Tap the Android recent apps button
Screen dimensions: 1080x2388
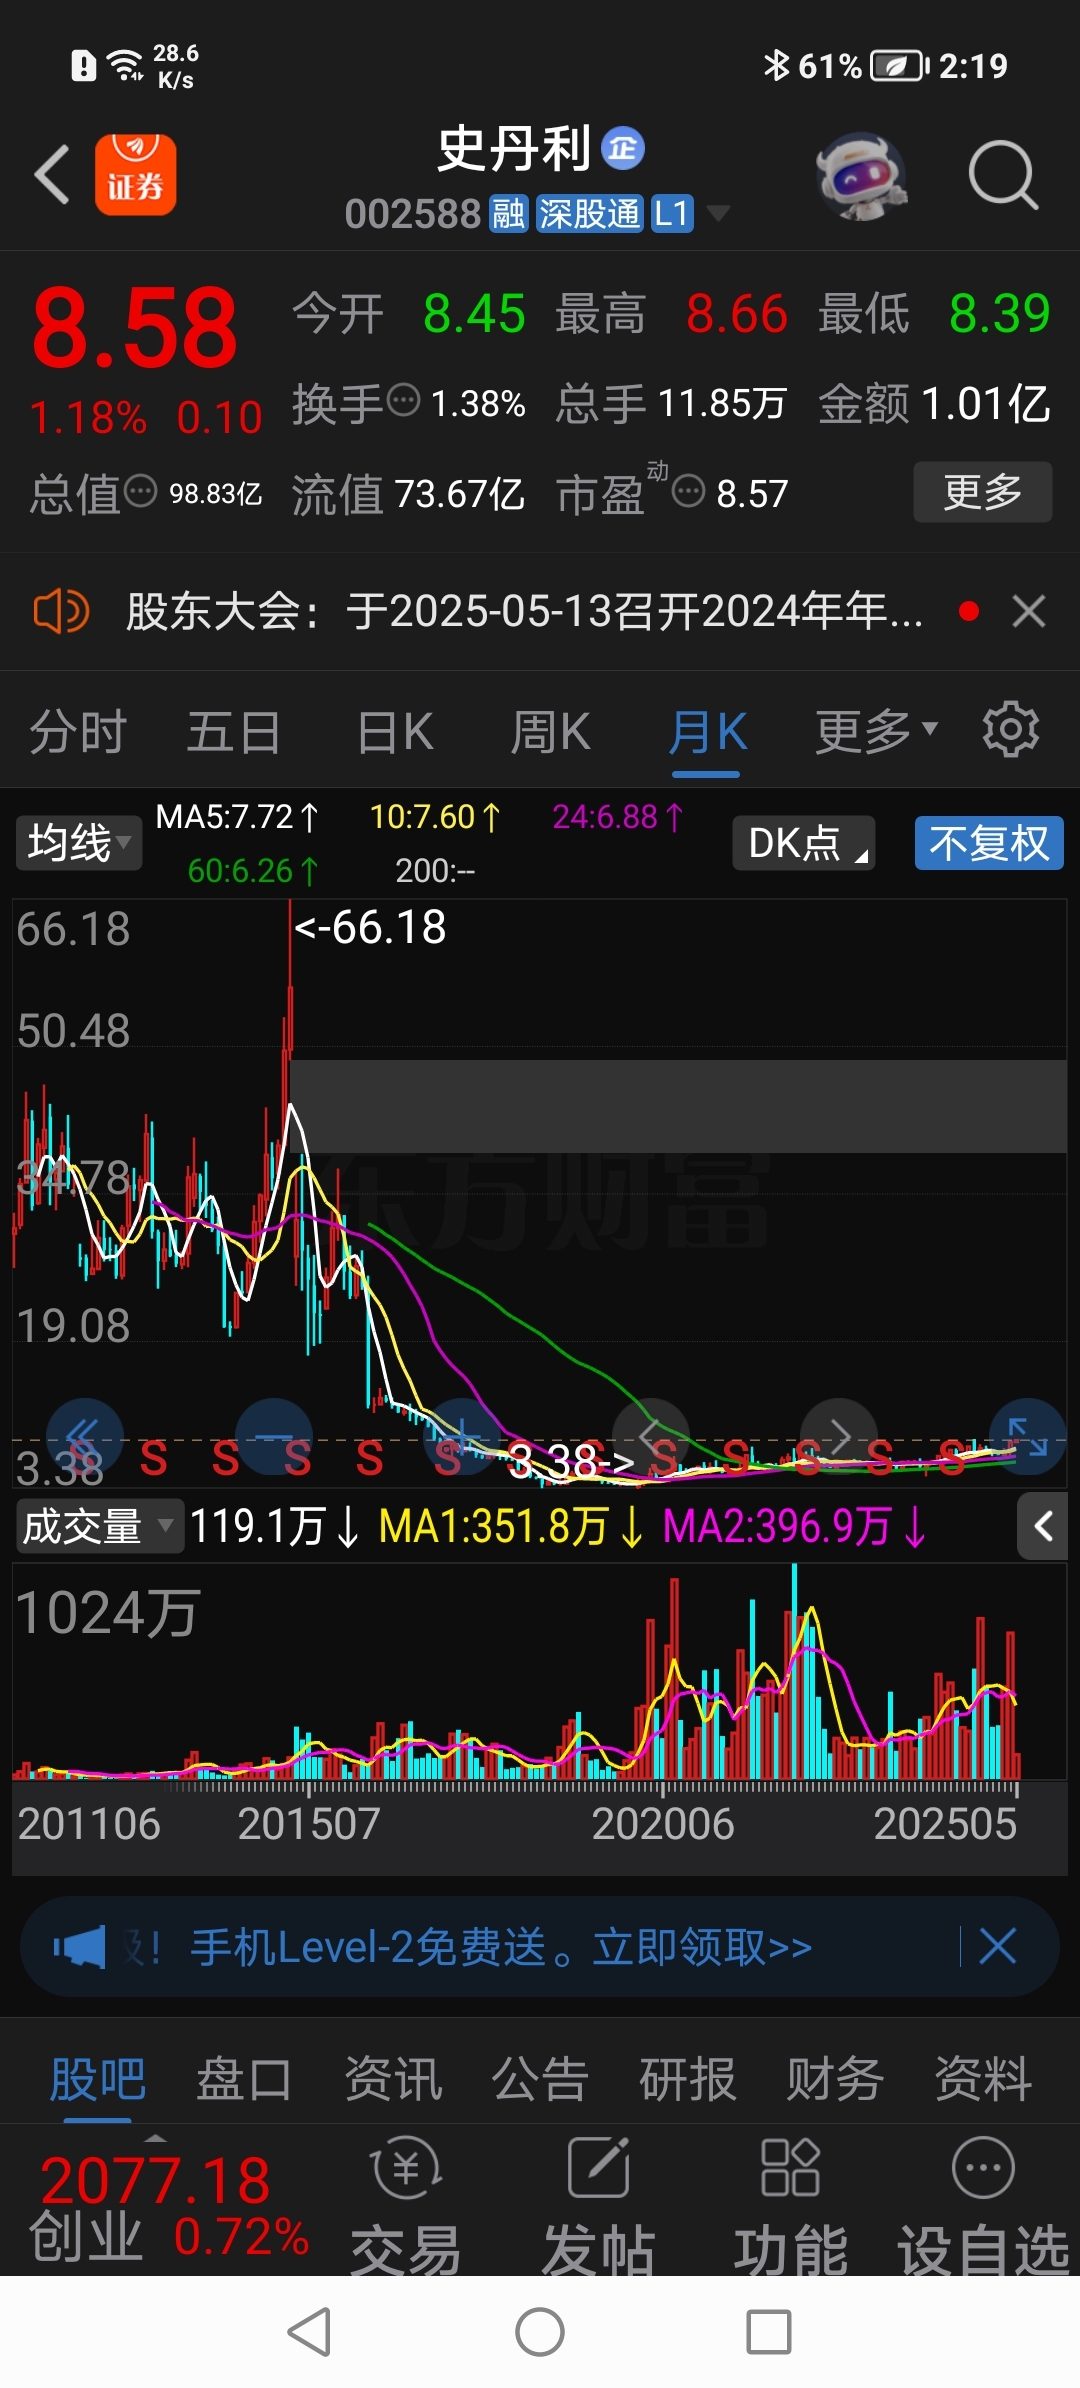tap(769, 2332)
